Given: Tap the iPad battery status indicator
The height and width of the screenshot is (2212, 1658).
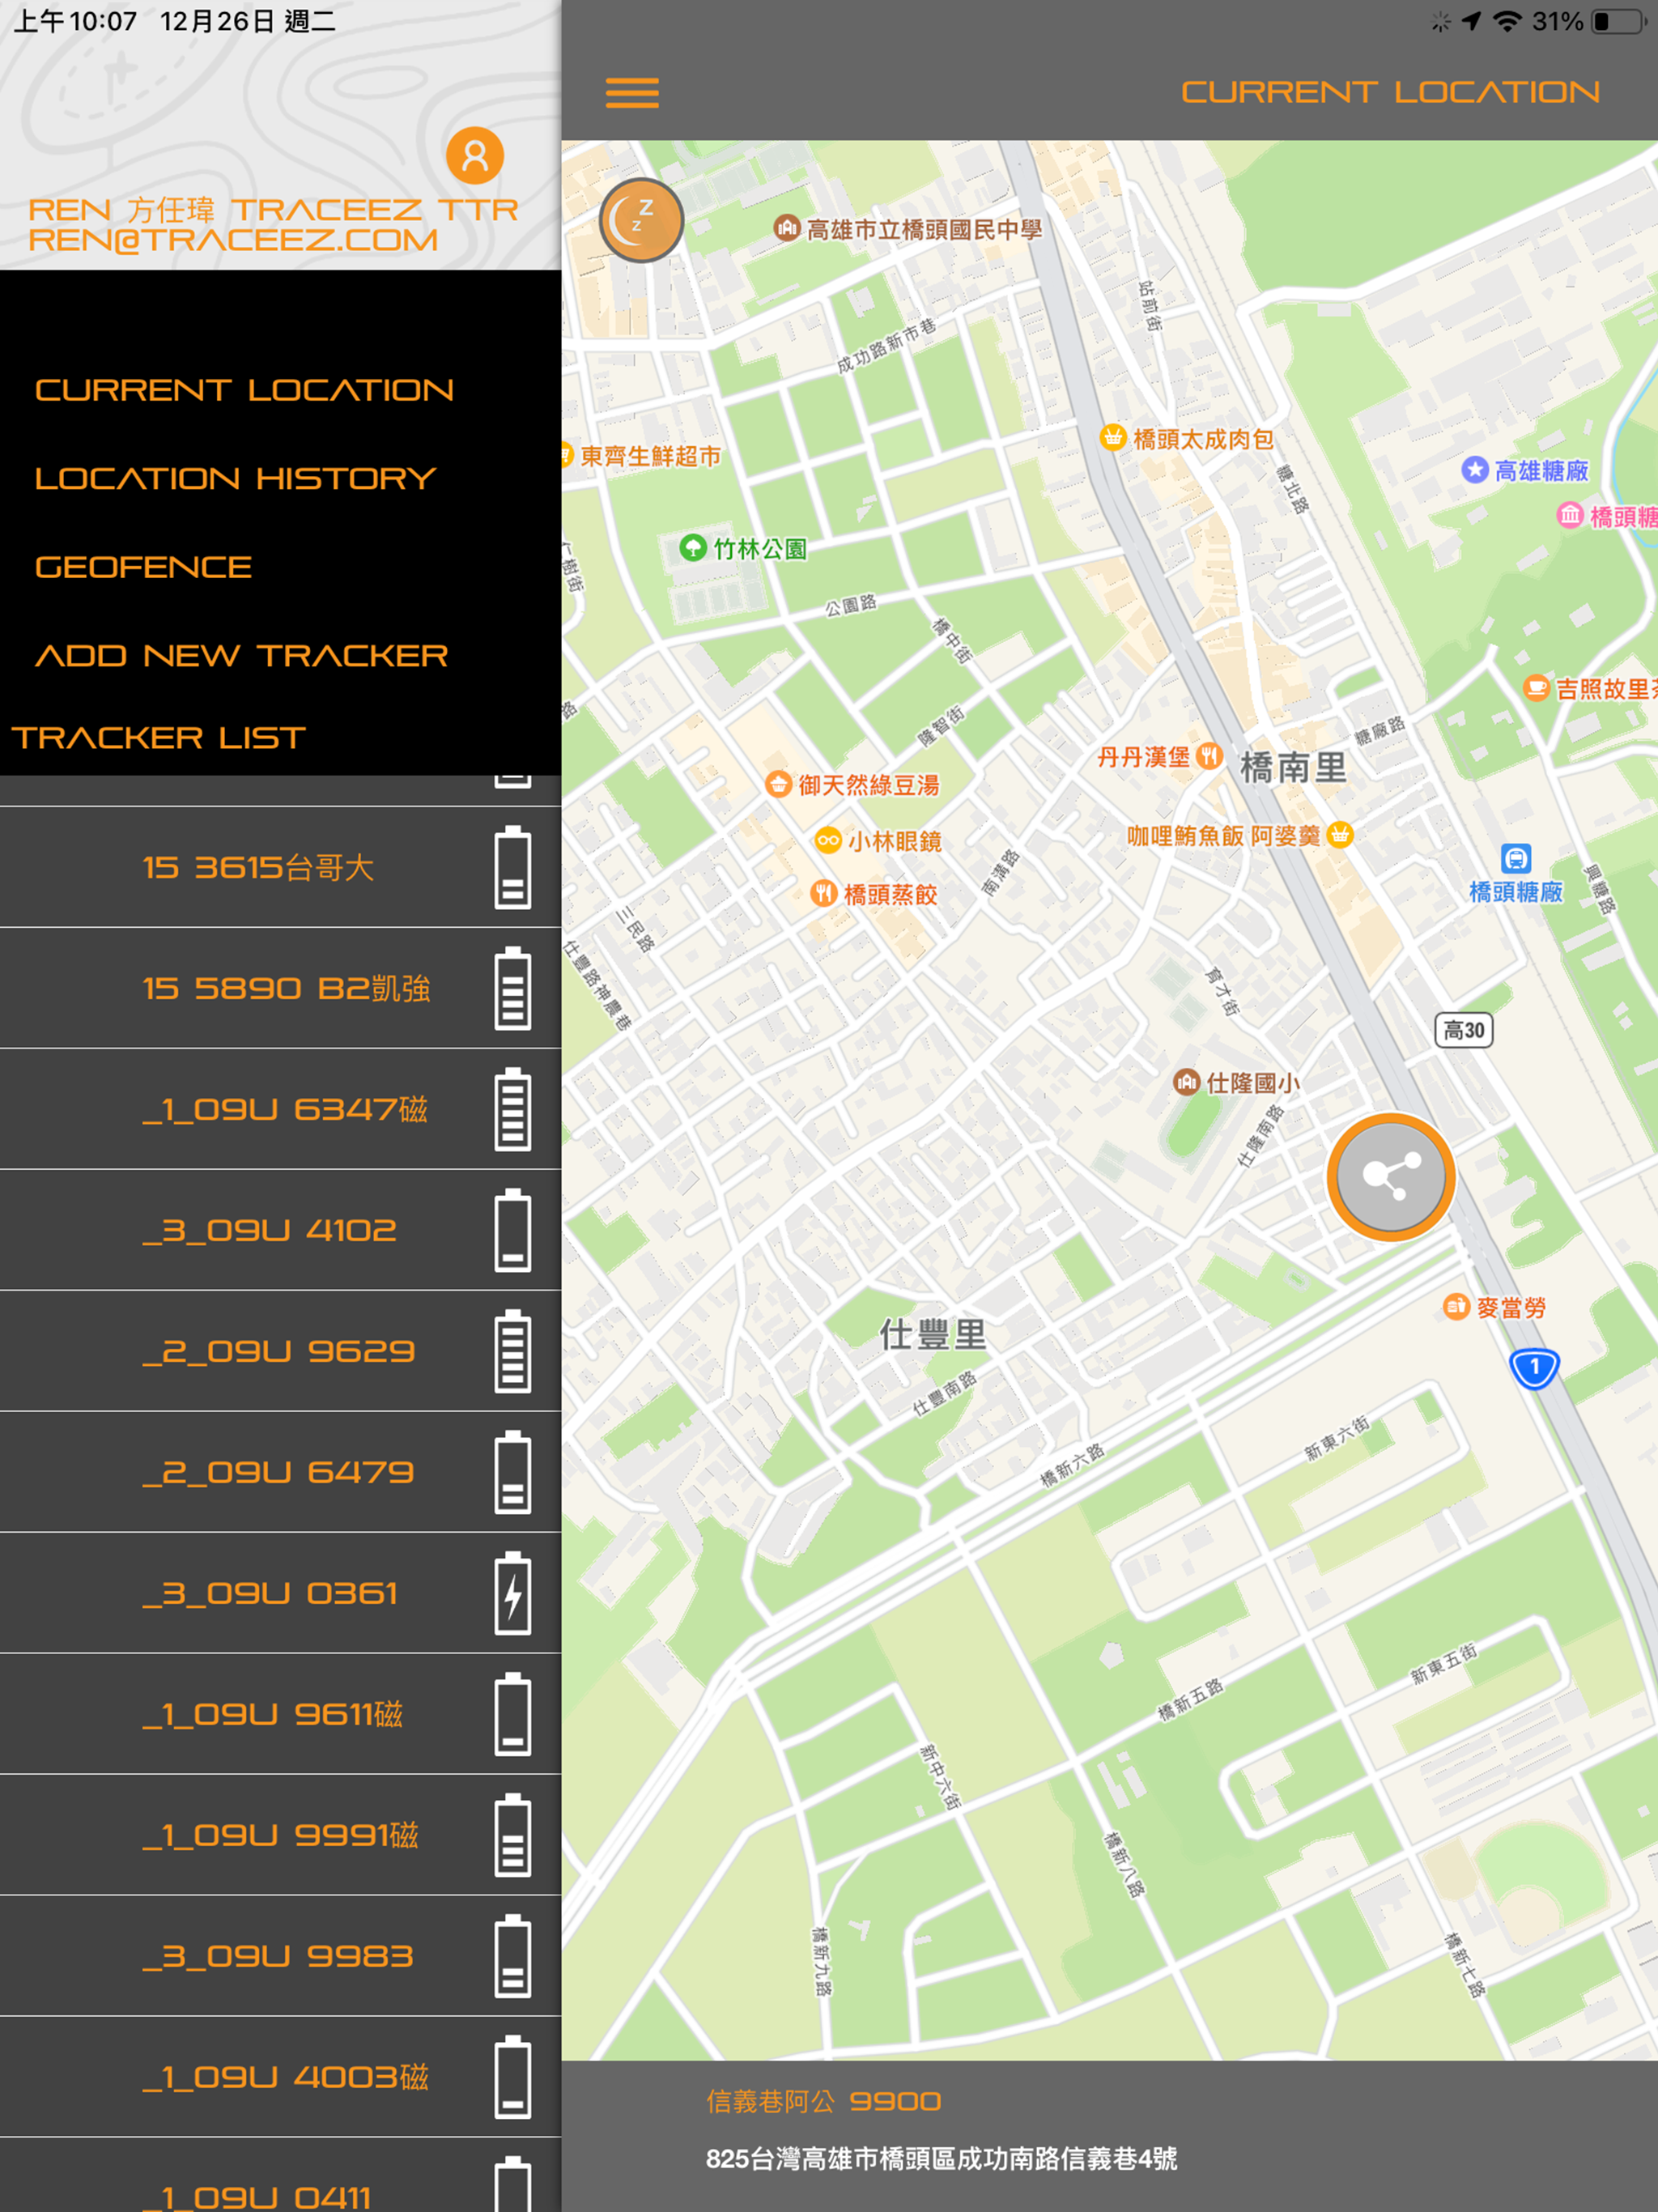Looking at the screenshot, I should (x=1619, y=21).
